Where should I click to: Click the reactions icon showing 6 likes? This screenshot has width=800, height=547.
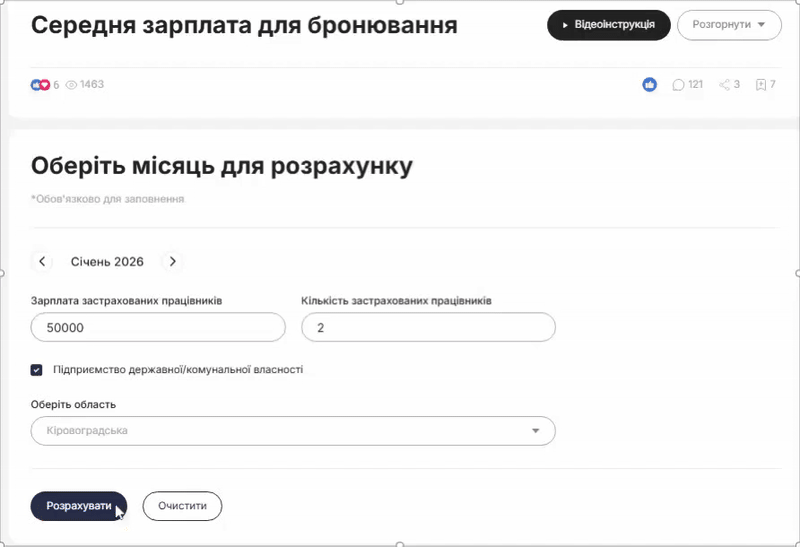[x=40, y=85]
